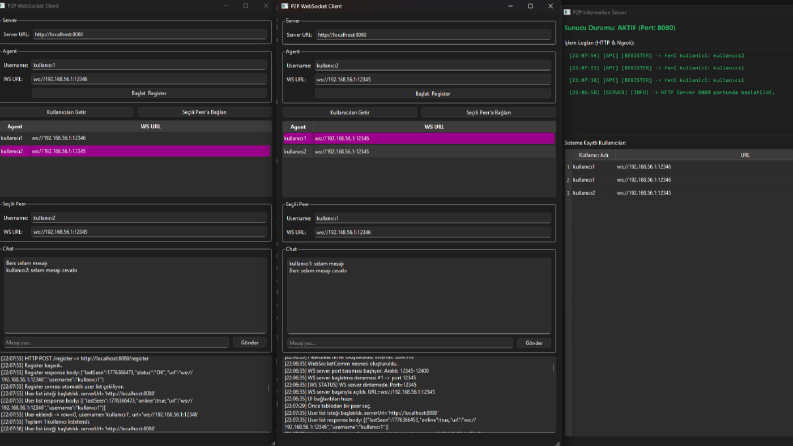Click Gönder button in kullanici2 client chat
The image size is (793, 446).
click(x=534, y=343)
